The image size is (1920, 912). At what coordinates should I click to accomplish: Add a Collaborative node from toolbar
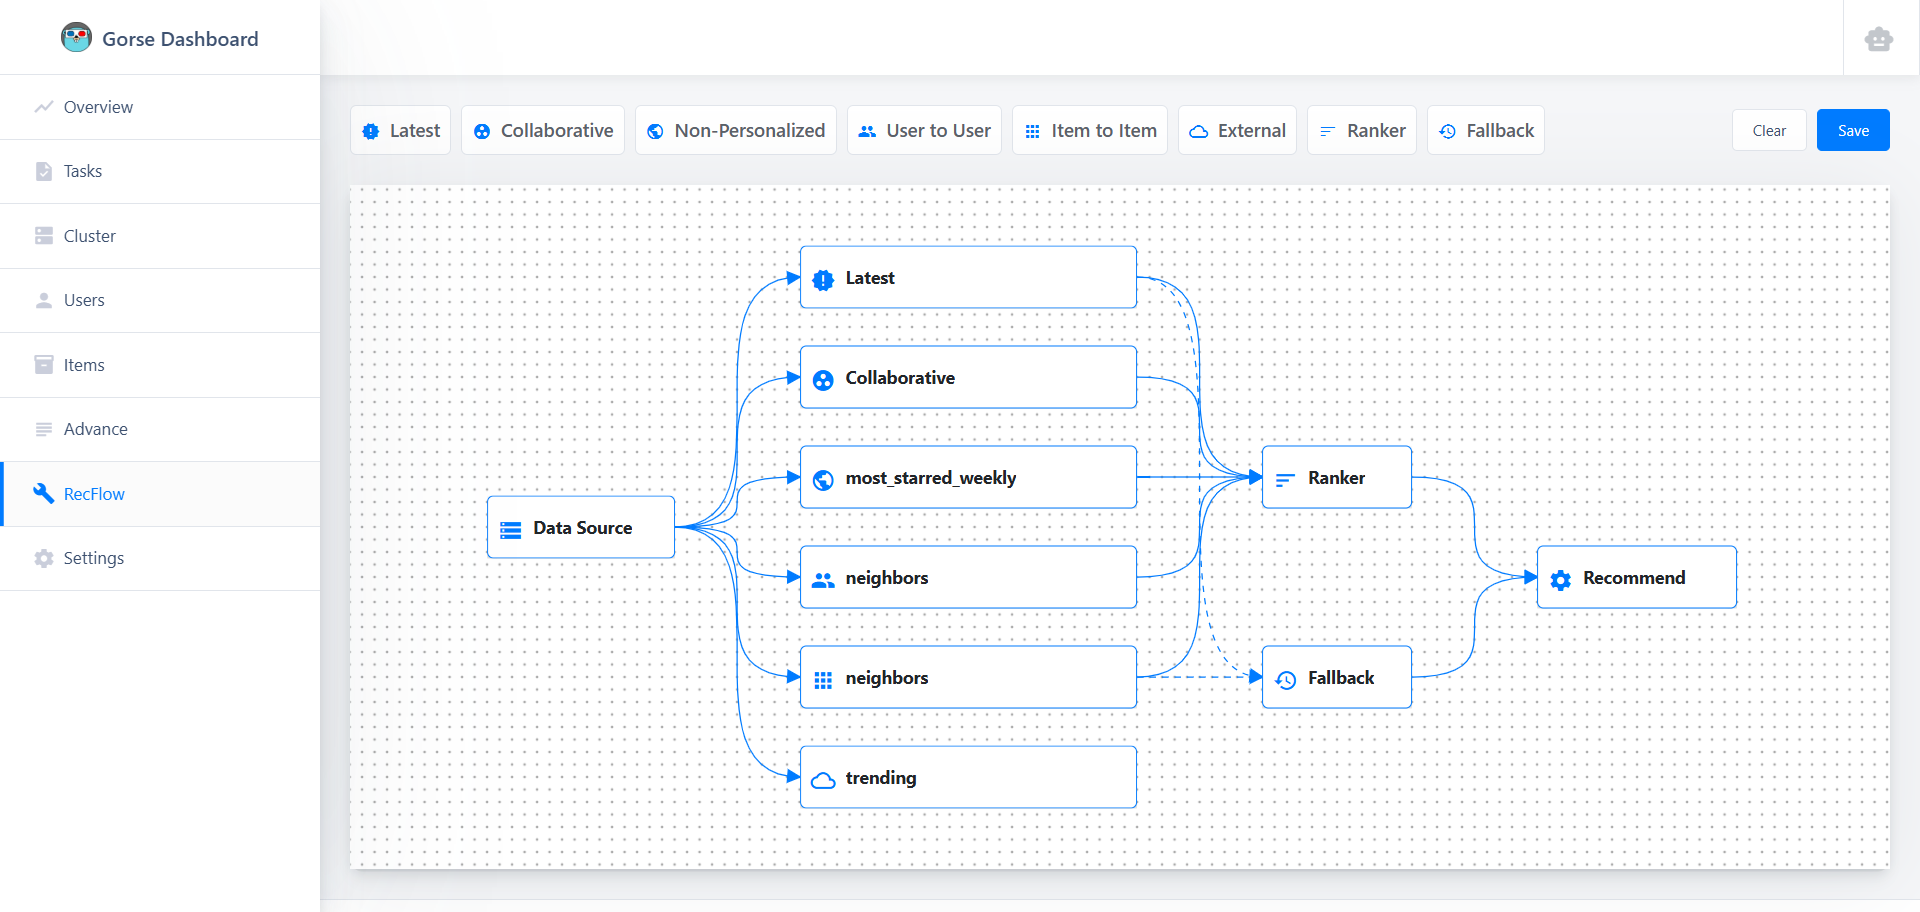click(x=543, y=131)
